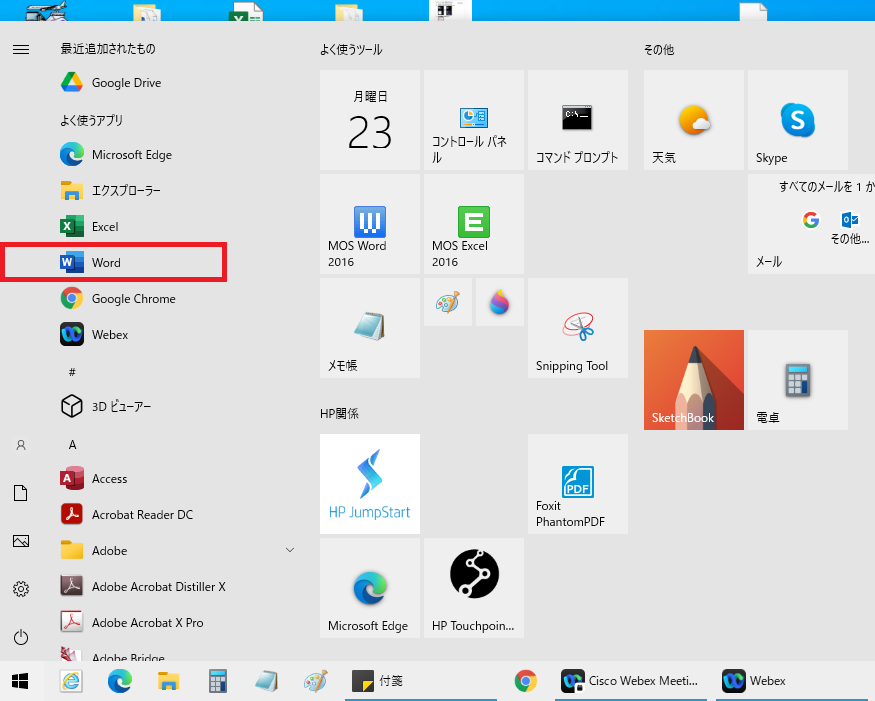Open Notepad from the taskbar
This screenshot has width=875, height=701.
pos(266,681)
